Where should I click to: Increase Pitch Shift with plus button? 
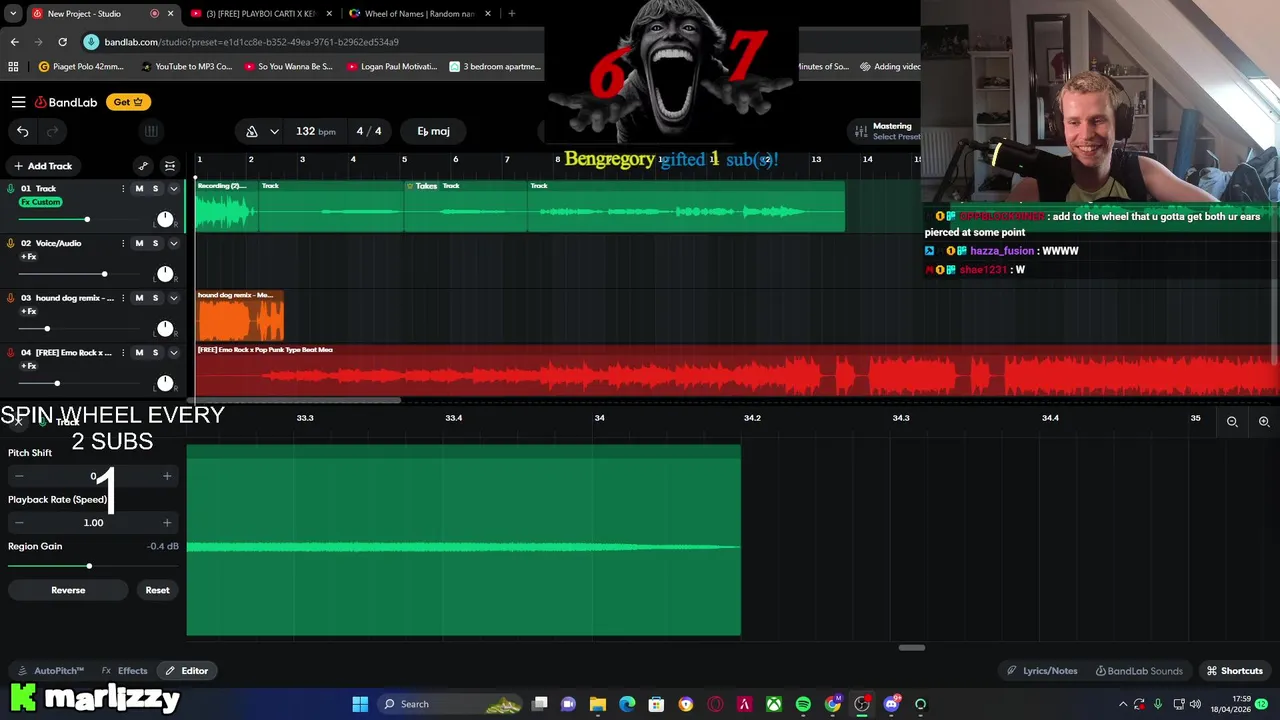(167, 476)
